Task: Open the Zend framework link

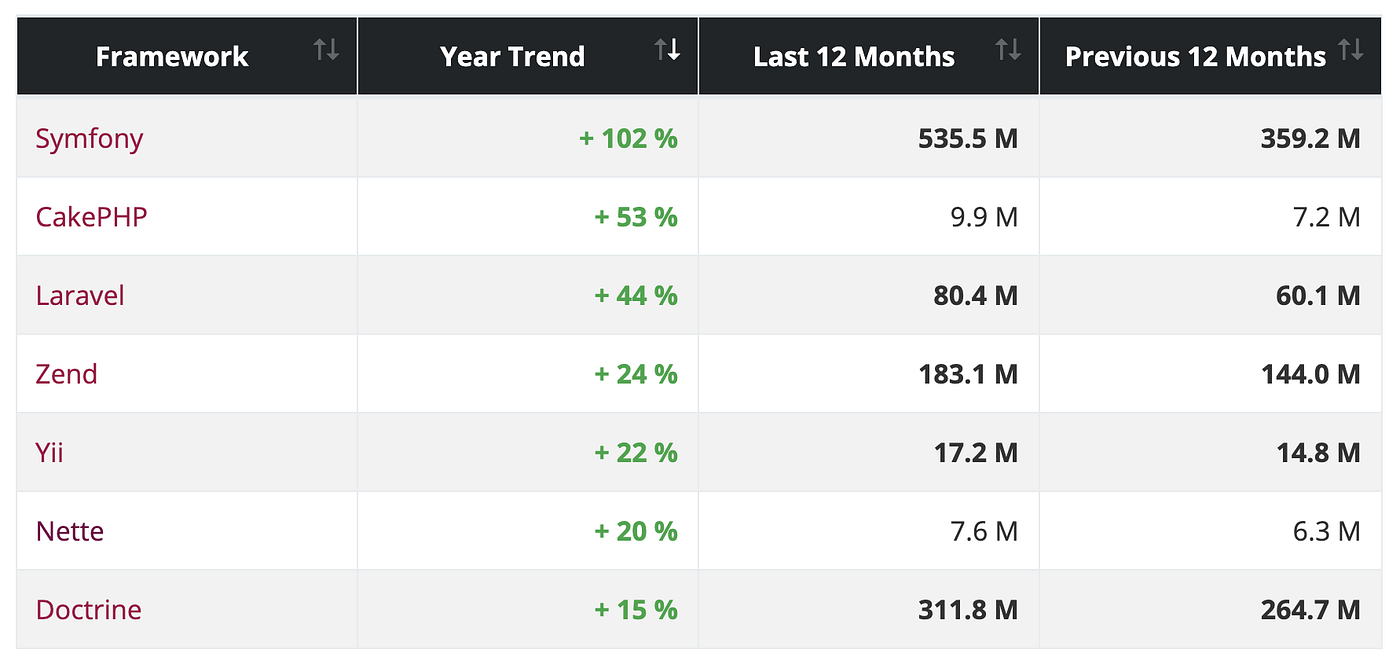Action: coord(67,374)
